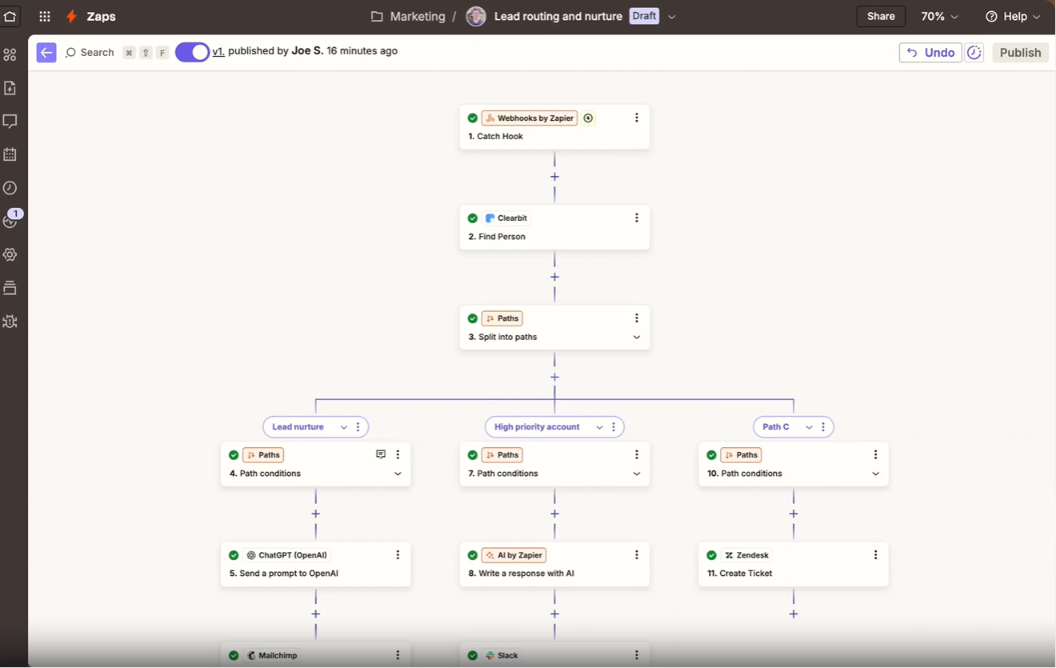
Task: Select the Zendesk Create Ticket step
Action: click(793, 564)
